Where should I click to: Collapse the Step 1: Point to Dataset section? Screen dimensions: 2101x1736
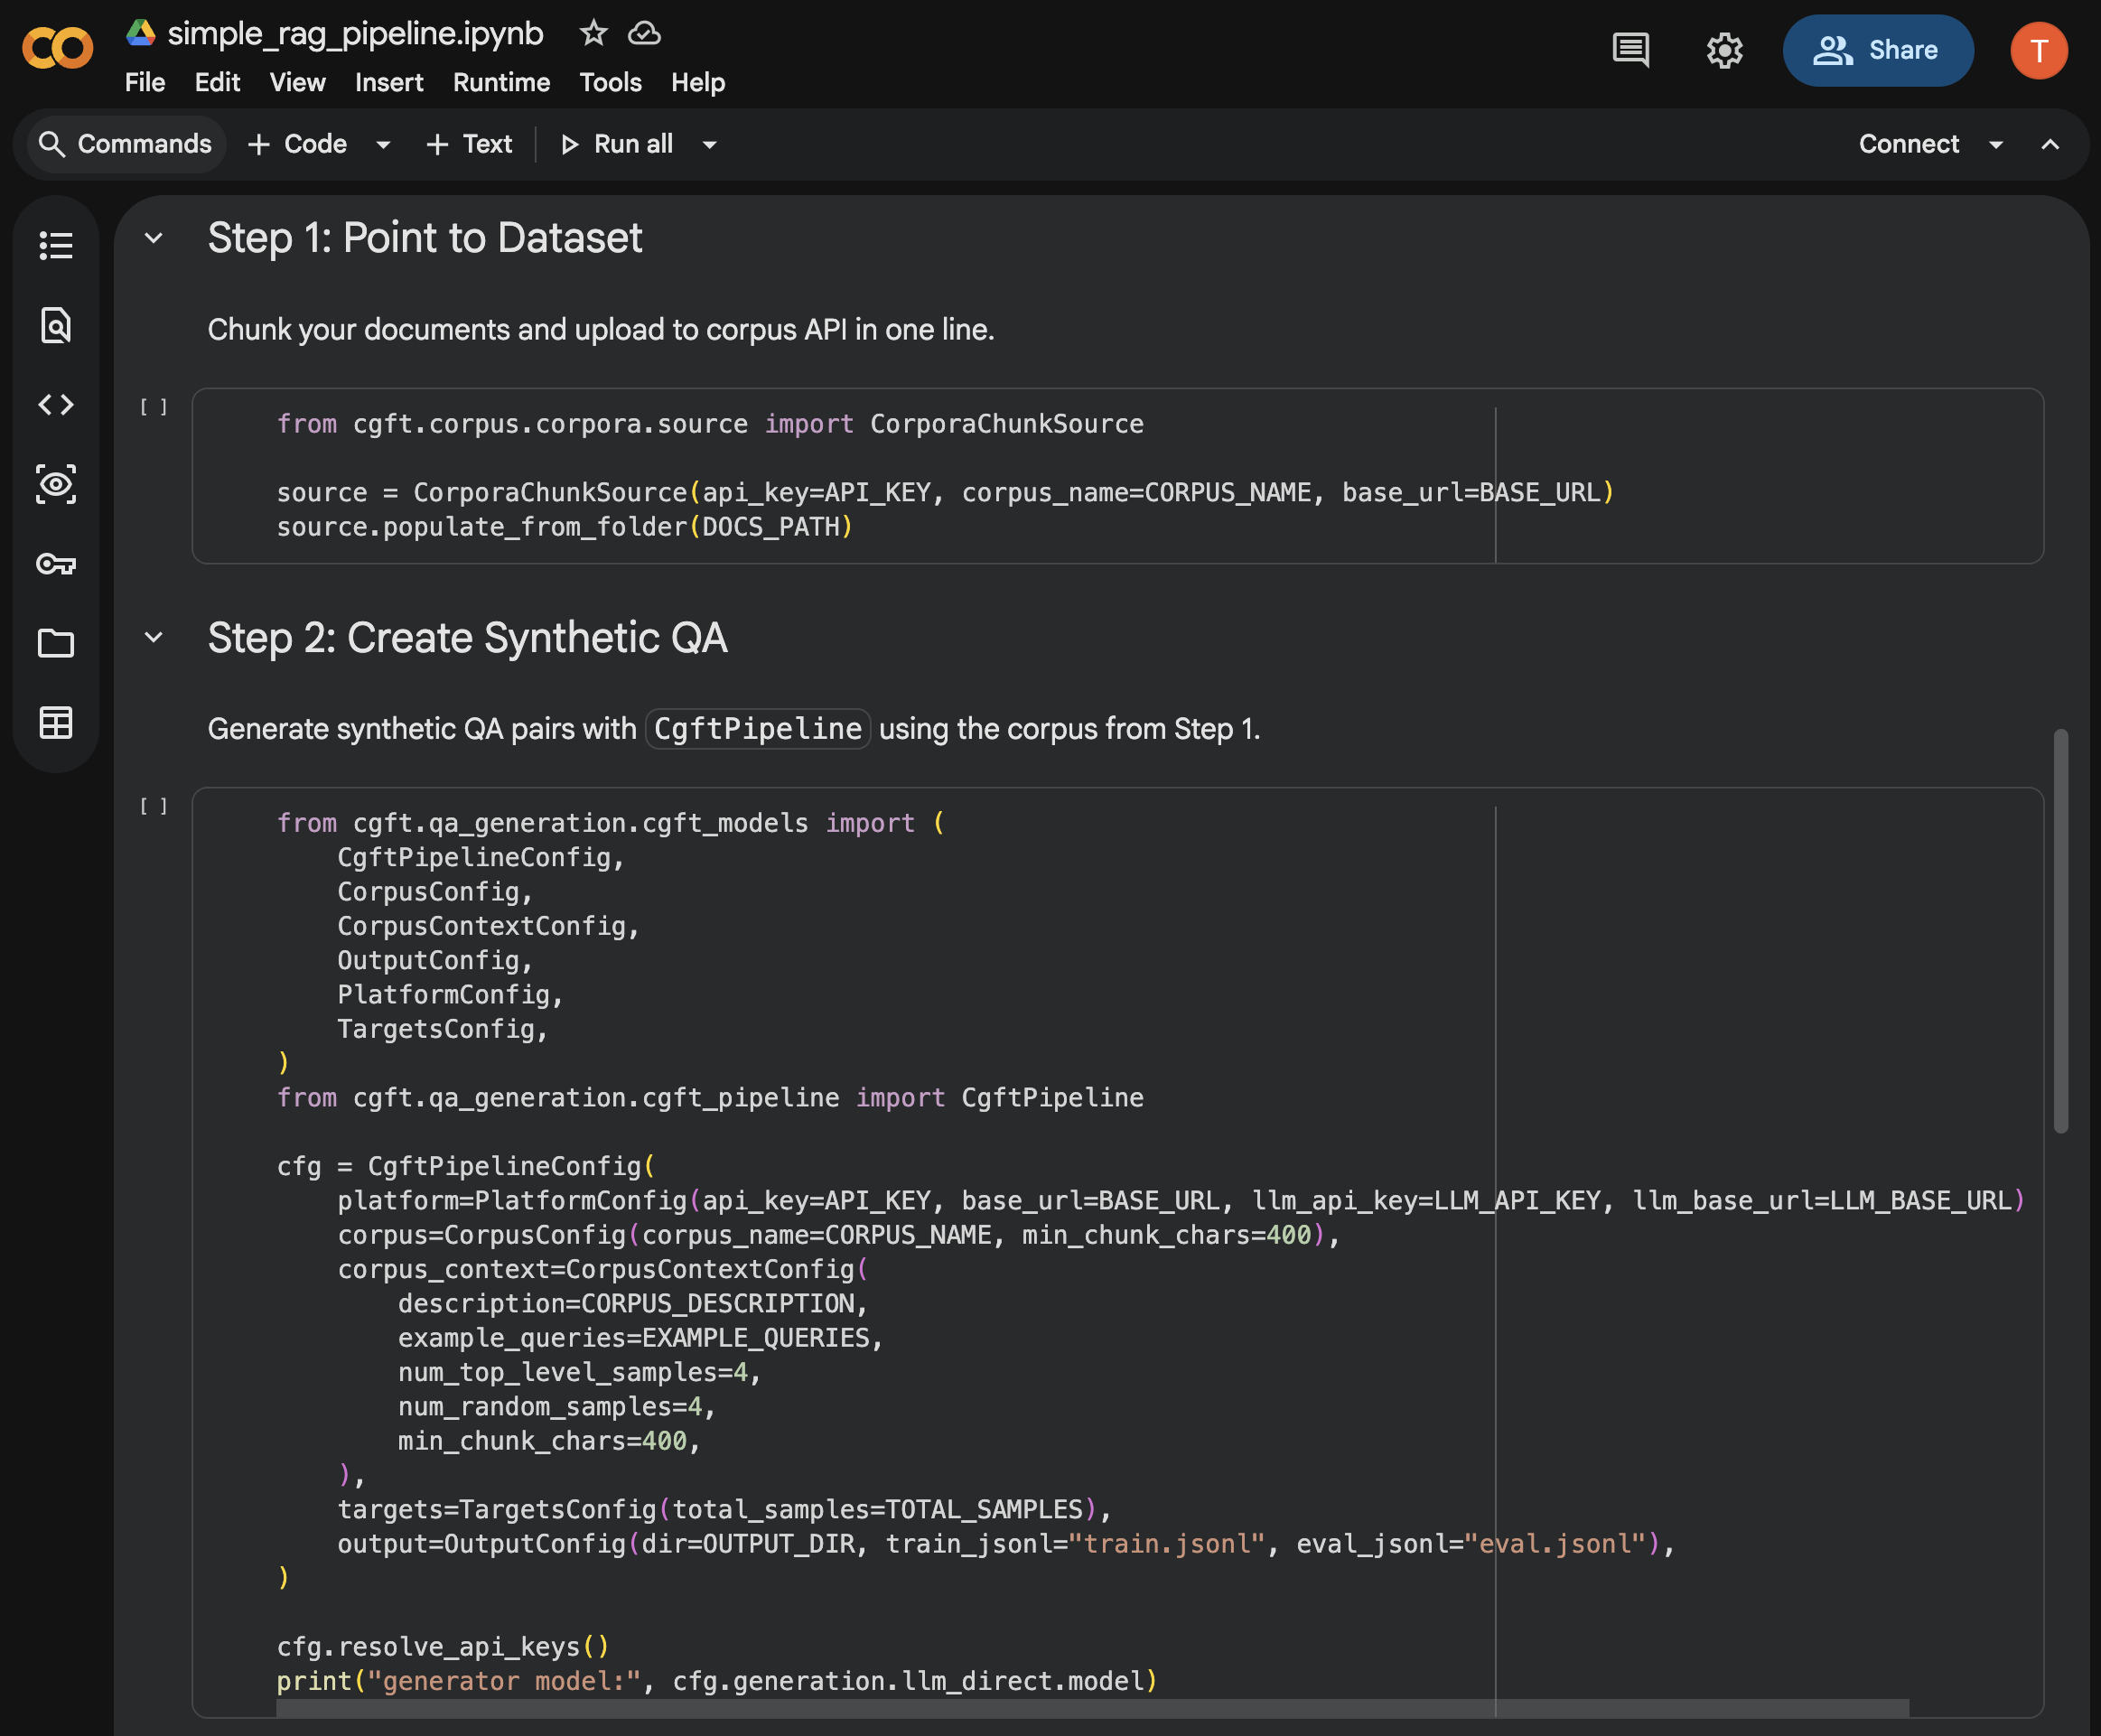click(153, 238)
